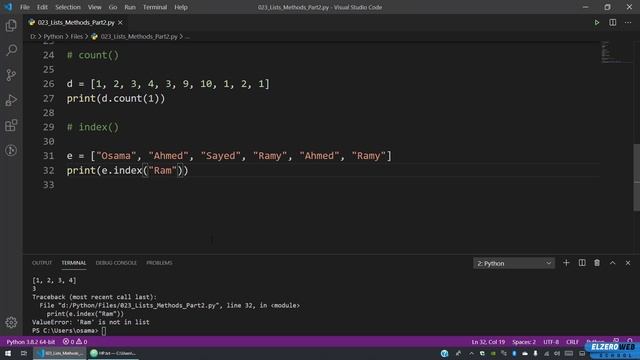
Task: Switch to the PROBLEMS panel tab
Action: point(159,263)
